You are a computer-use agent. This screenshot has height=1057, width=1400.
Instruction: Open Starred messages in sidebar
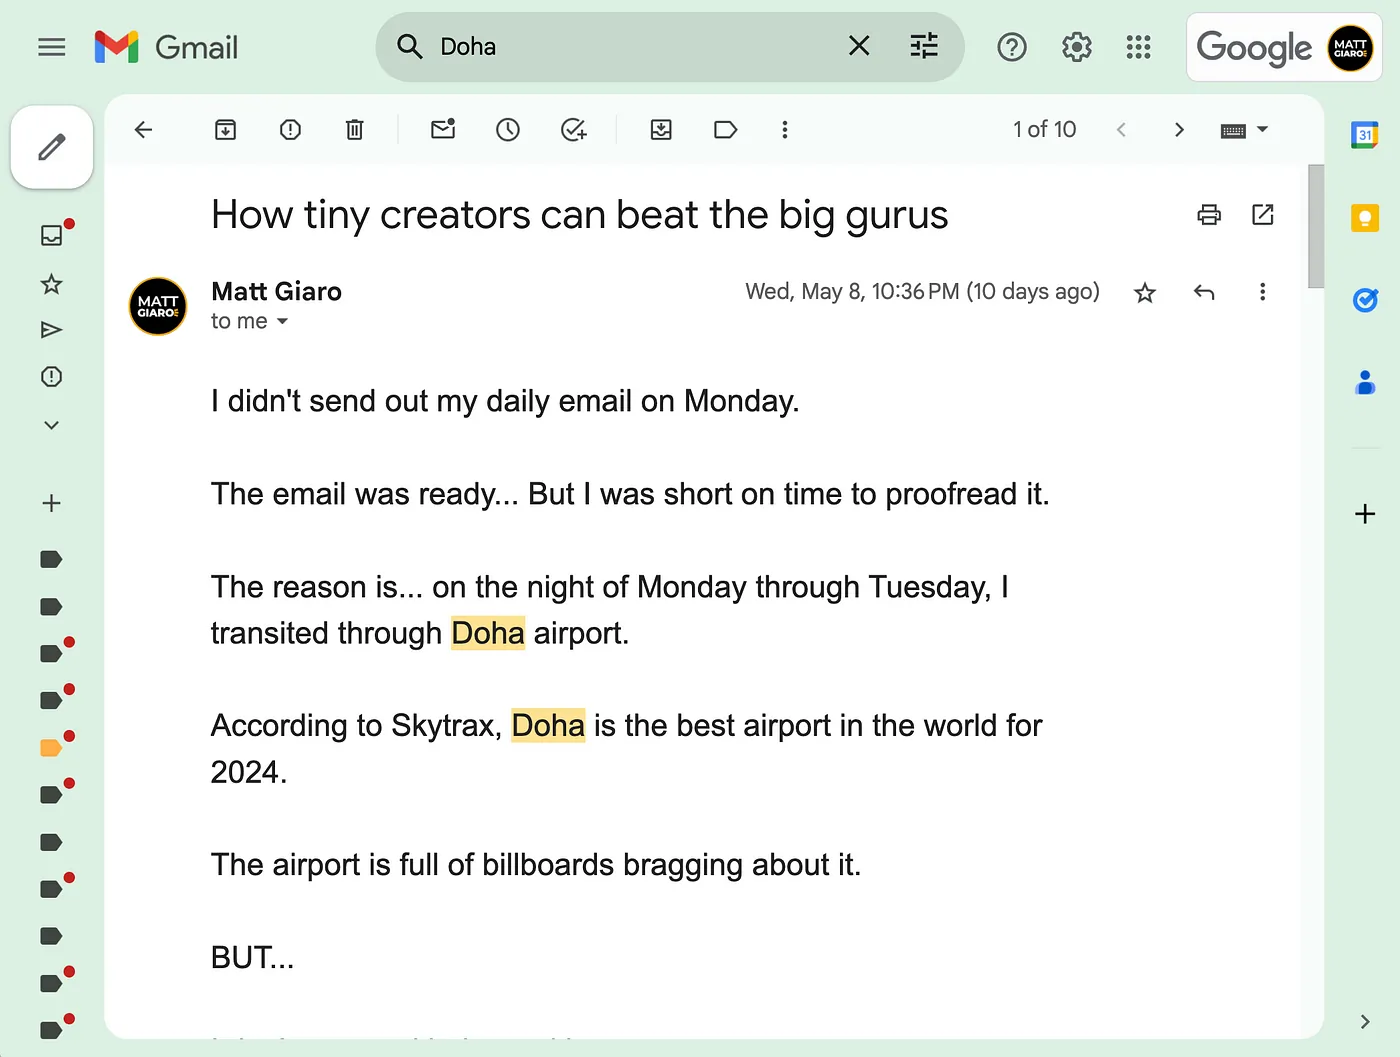pos(52,284)
